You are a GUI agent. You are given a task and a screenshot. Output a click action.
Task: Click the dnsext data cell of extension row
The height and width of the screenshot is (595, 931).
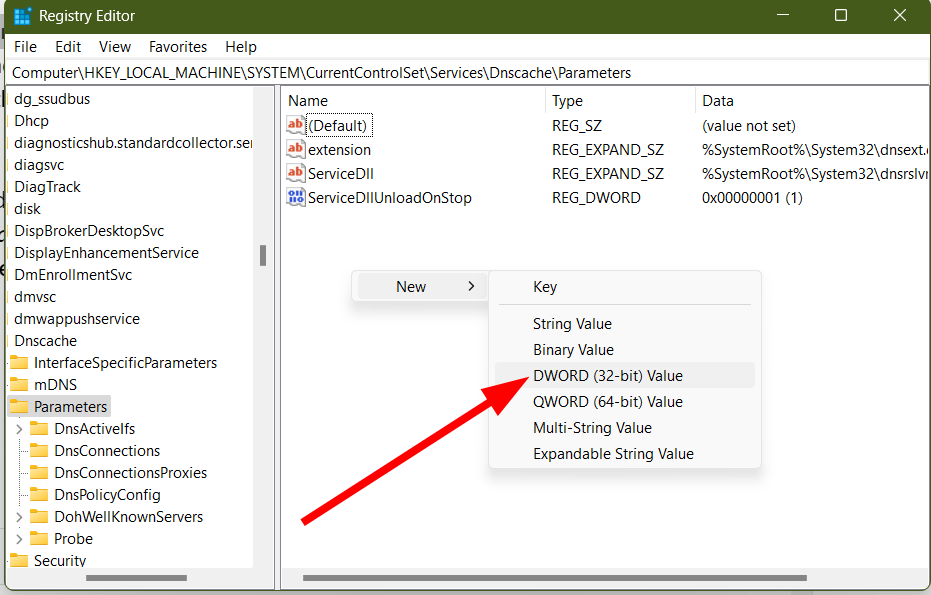(814, 150)
